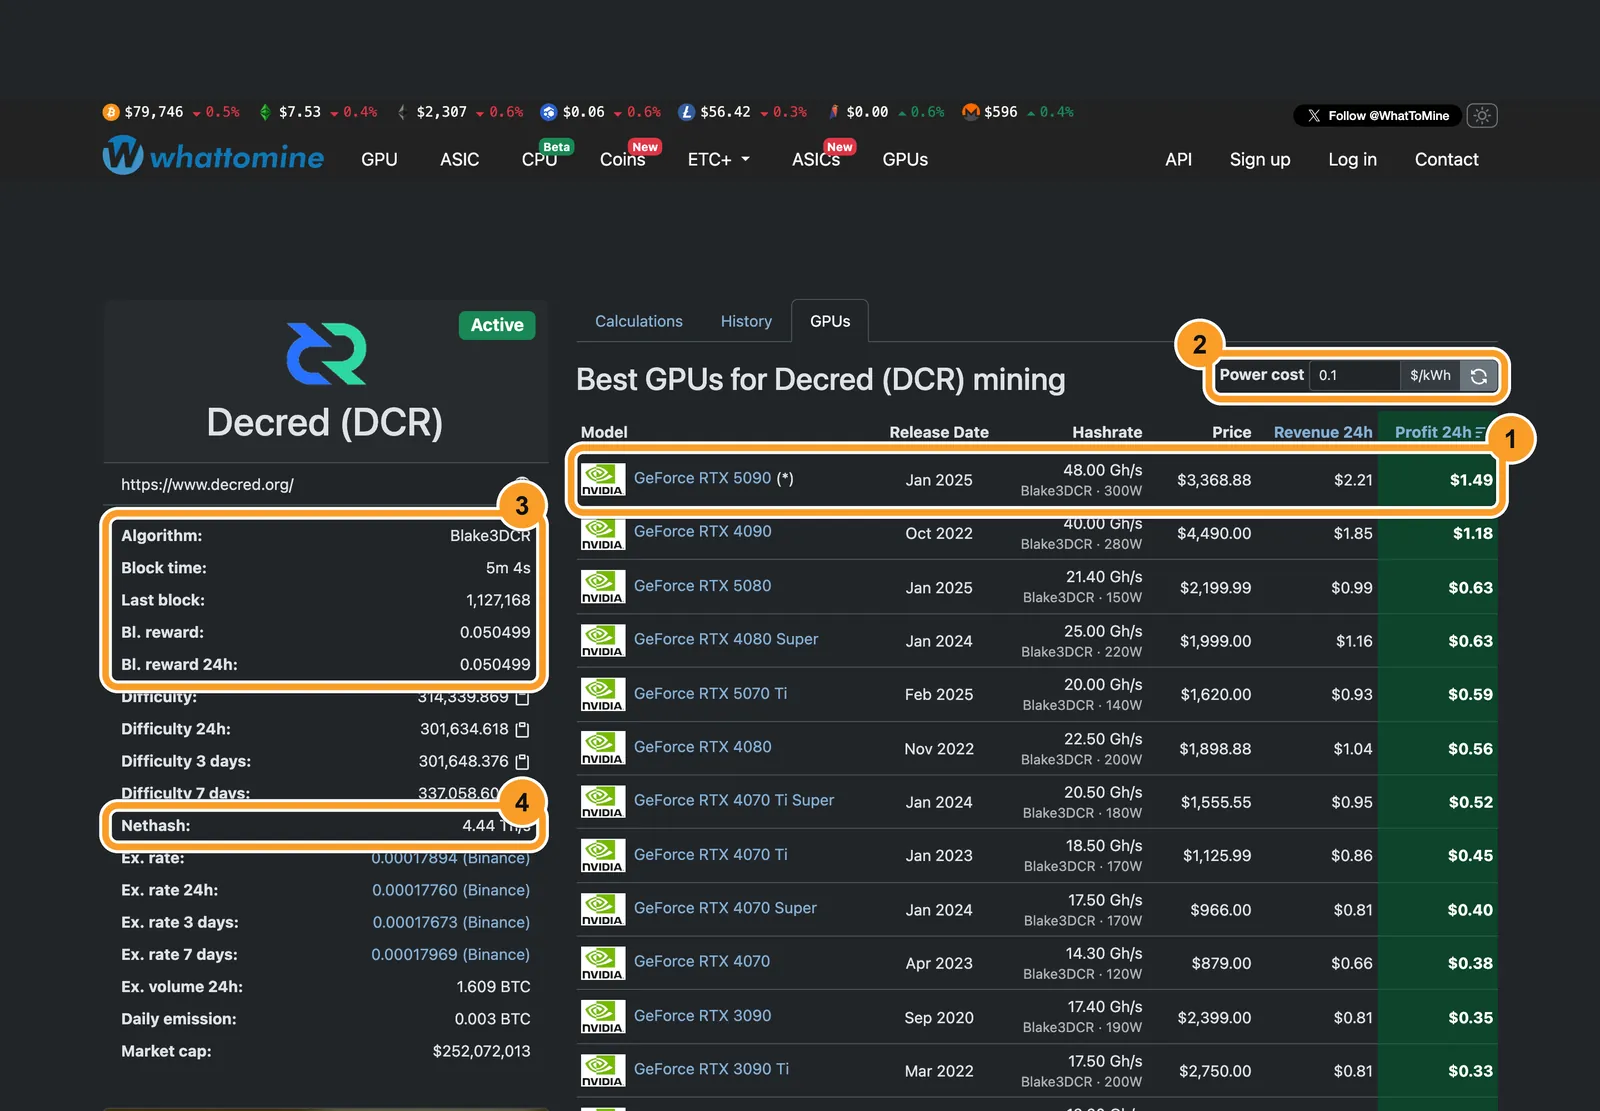Click the $4,490.00 price cell
Image resolution: width=1600 pixels, height=1111 pixels.
point(1214,534)
